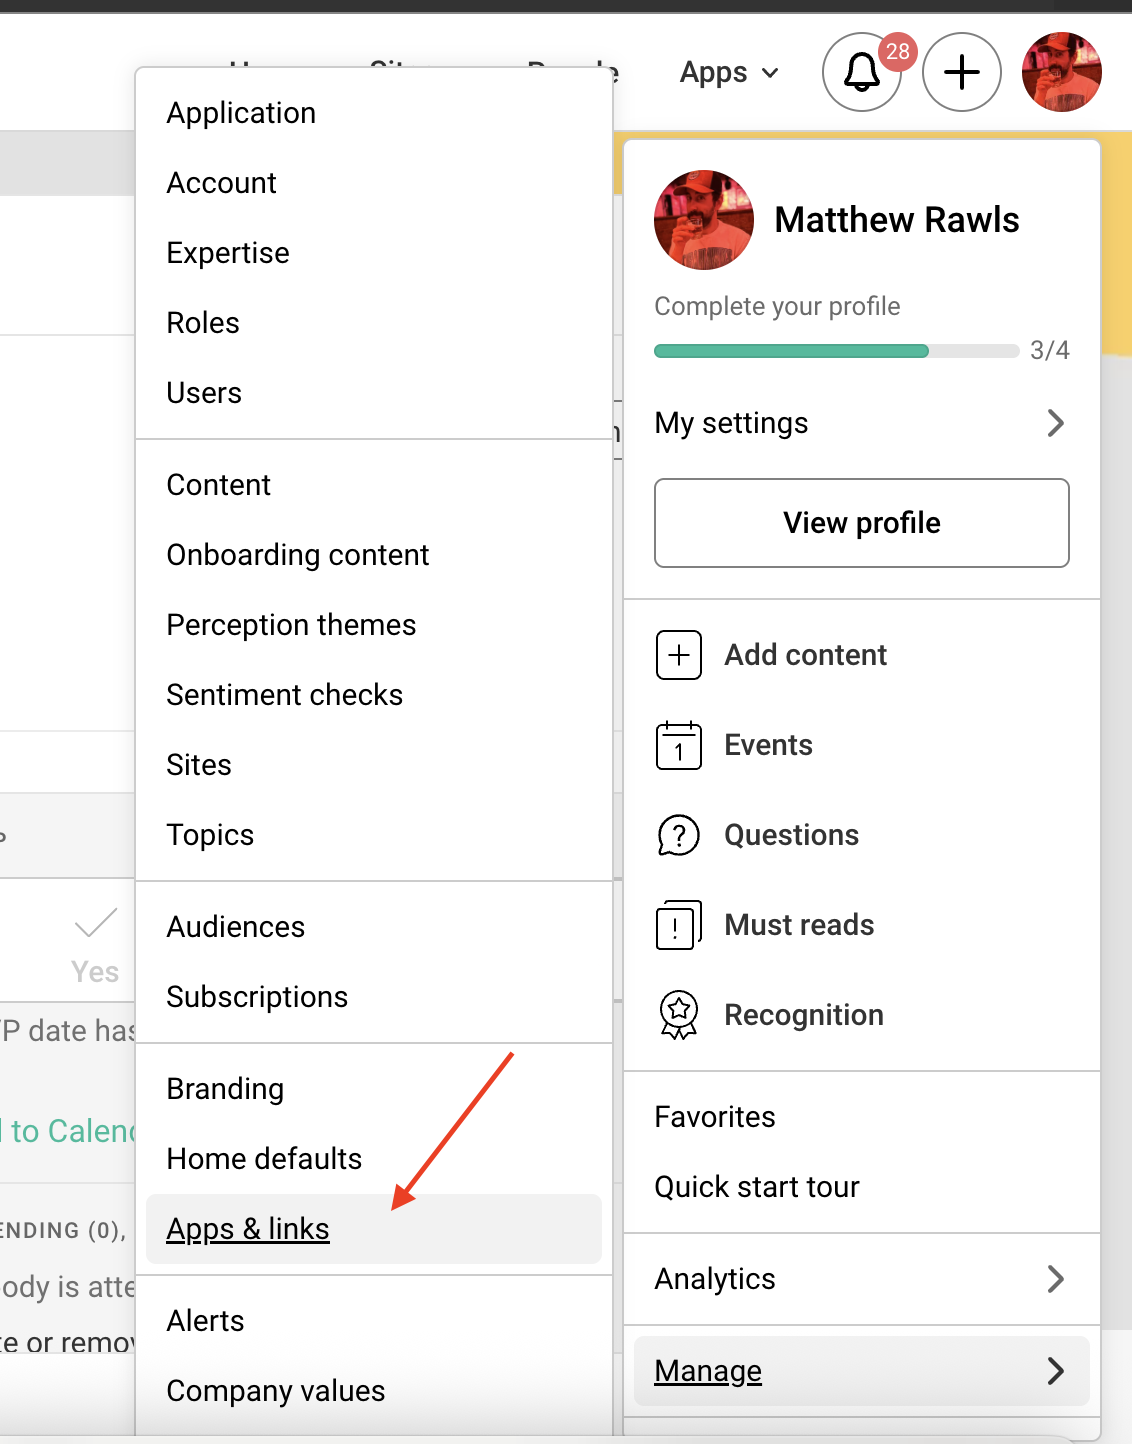Open the Must reads icon
This screenshot has width=1132, height=1444.
click(678, 925)
